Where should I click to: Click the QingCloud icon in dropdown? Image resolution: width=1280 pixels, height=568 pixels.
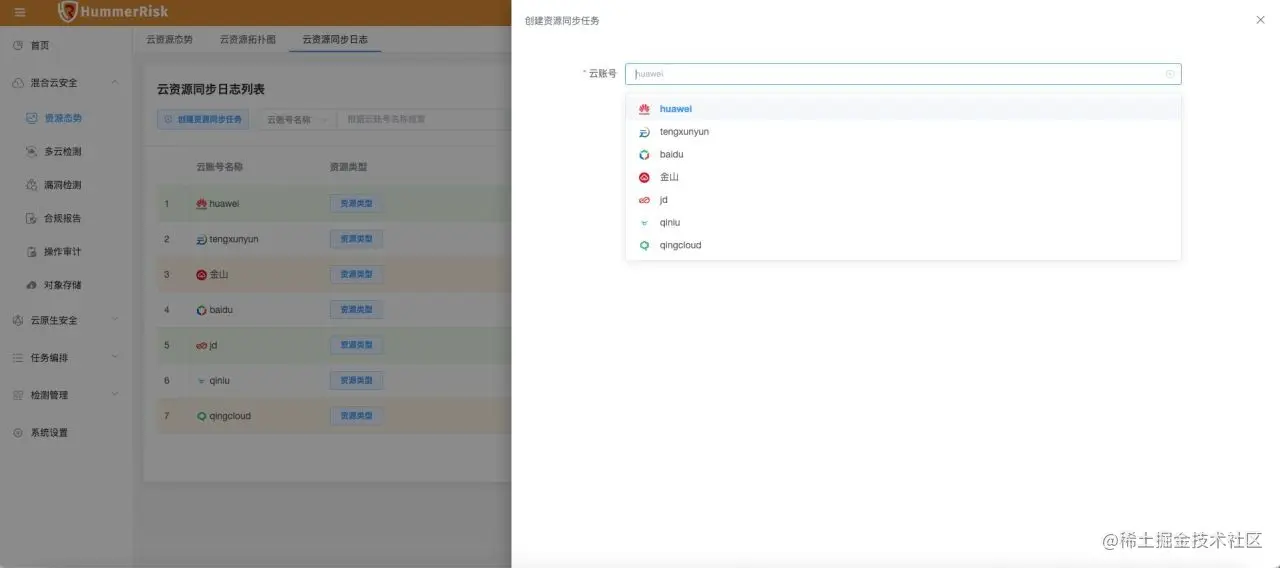pos(644,245)
